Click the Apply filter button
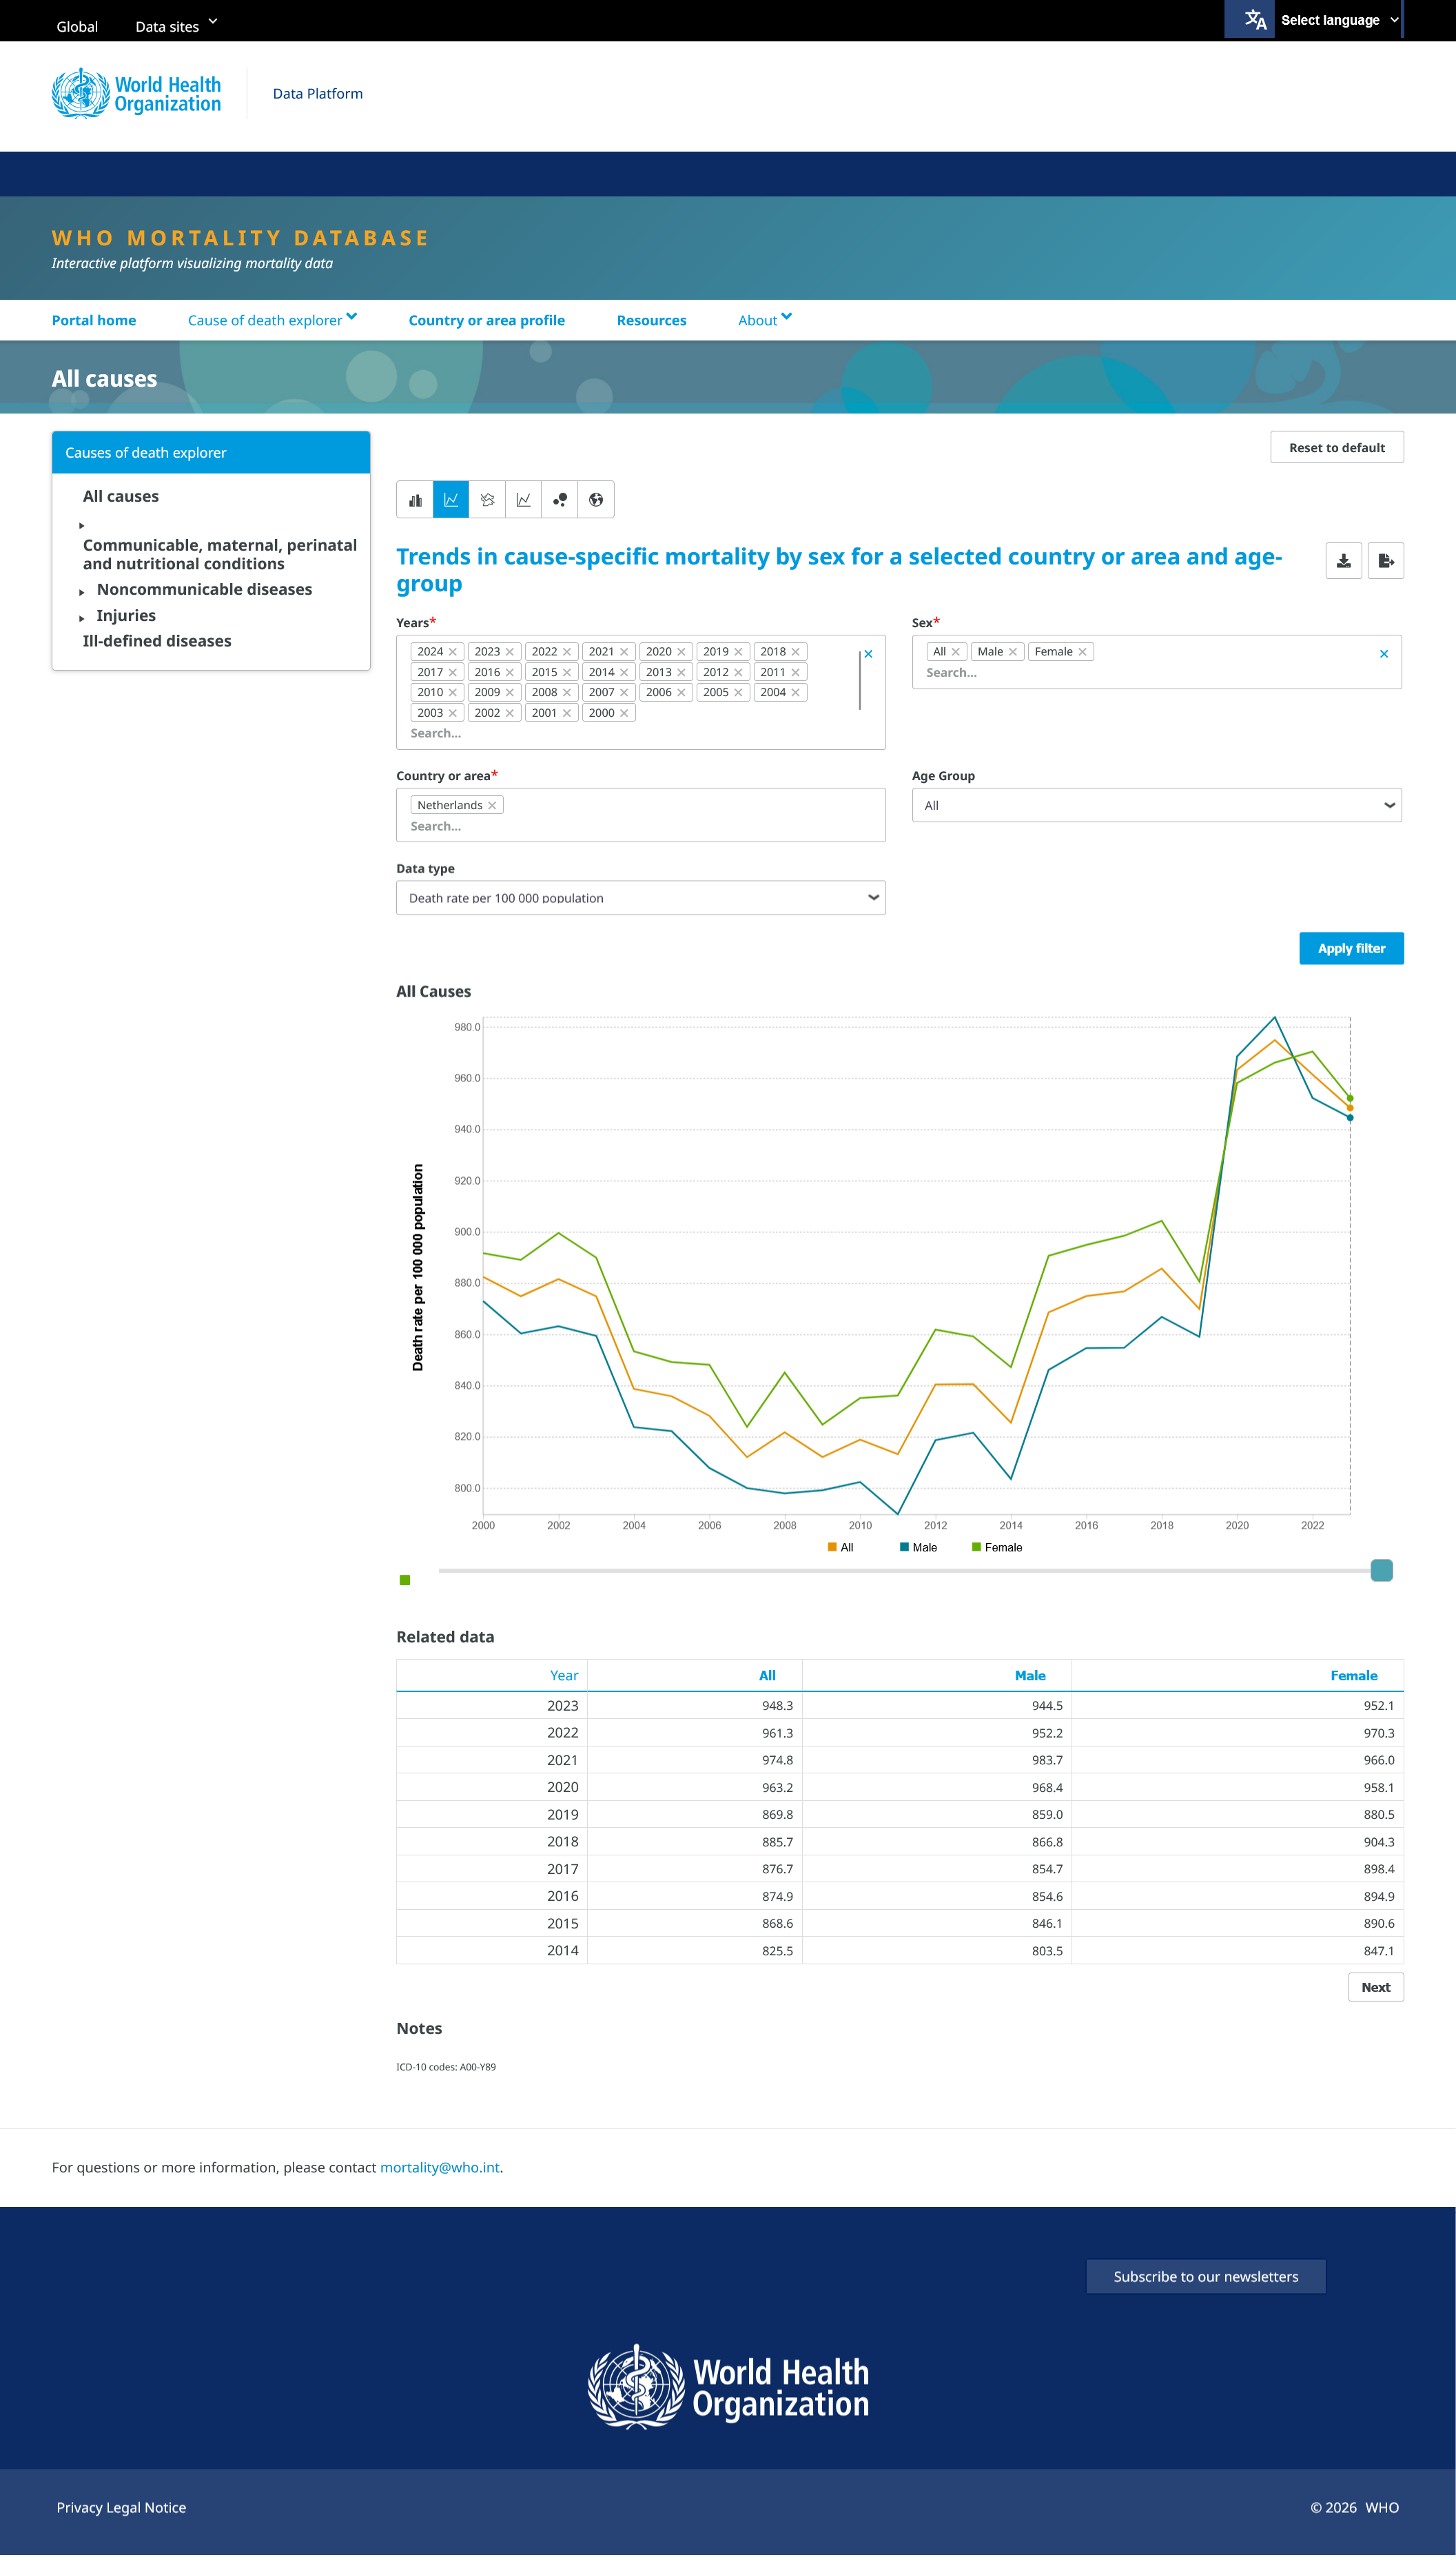This screenshot has height=2557, width=1456. click(1351, 949)
